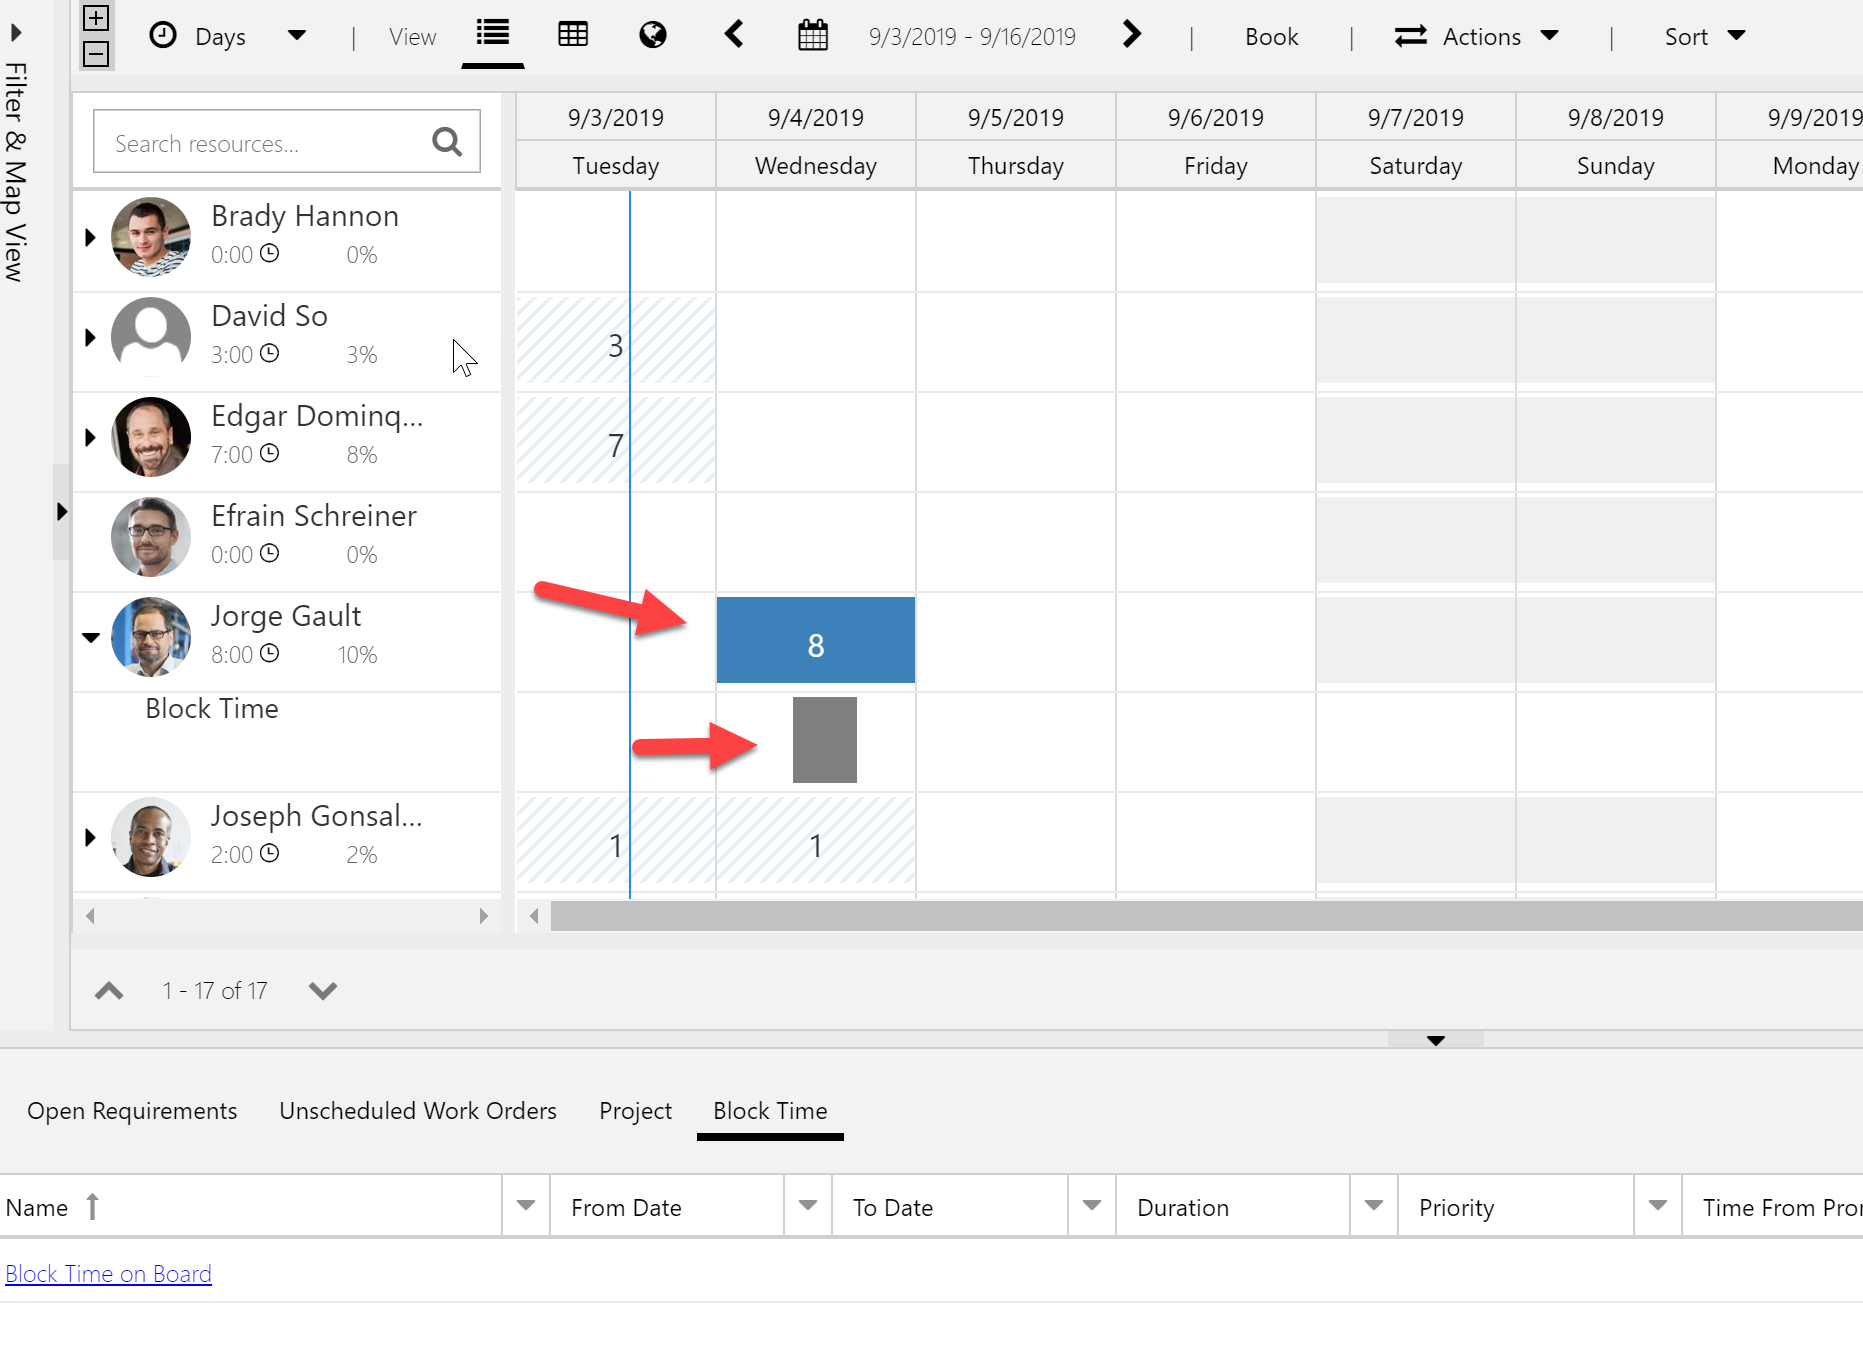
Task: Select the Unscheduled Work Orders tab
Action: 418,1111
